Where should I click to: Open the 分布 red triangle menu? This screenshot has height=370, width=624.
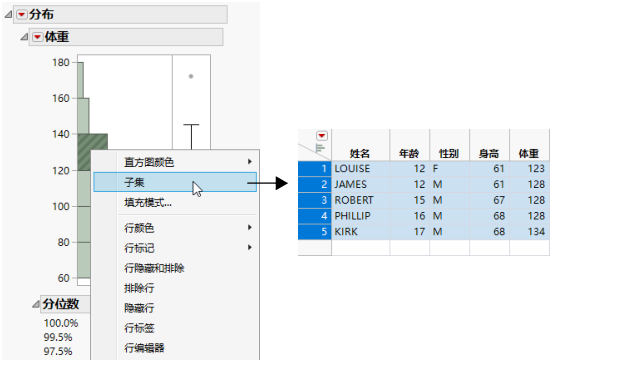tap(21, 15)
